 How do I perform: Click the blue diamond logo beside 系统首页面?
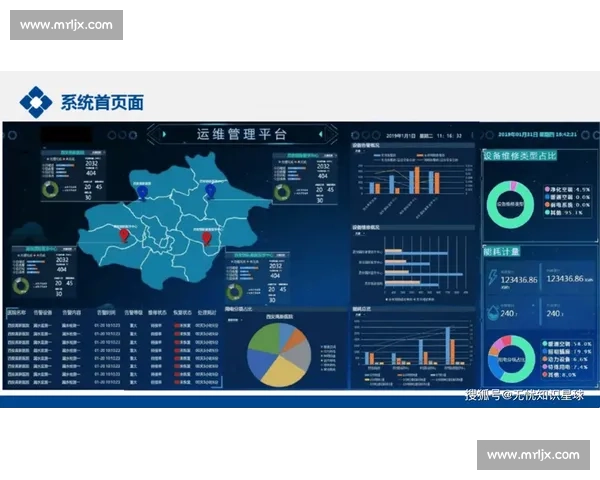[36, 102]
